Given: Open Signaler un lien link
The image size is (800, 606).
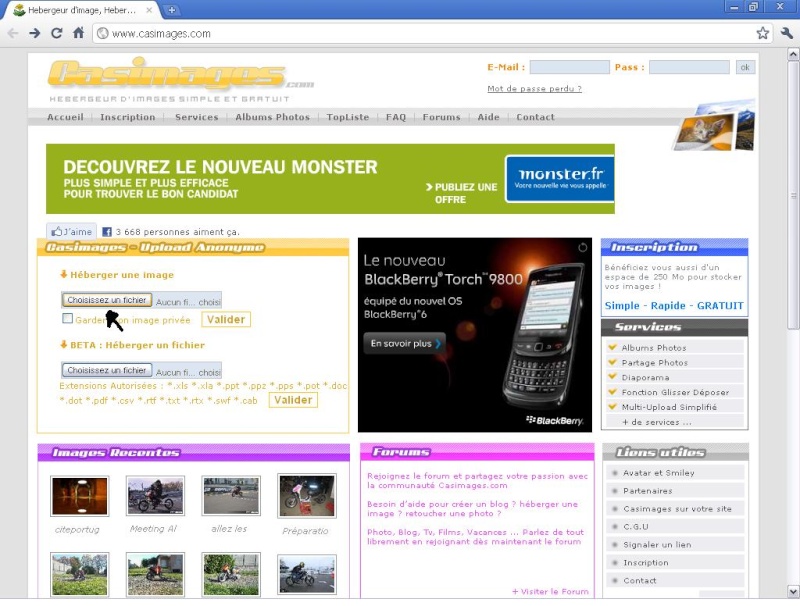Looking at the screenshot, I should (x=657, y=545).
